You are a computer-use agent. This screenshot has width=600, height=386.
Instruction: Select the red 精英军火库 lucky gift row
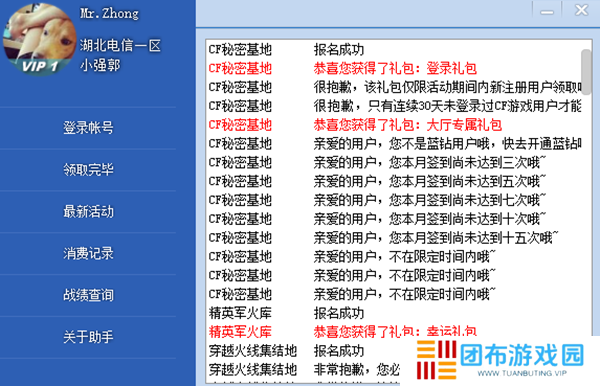394,332
